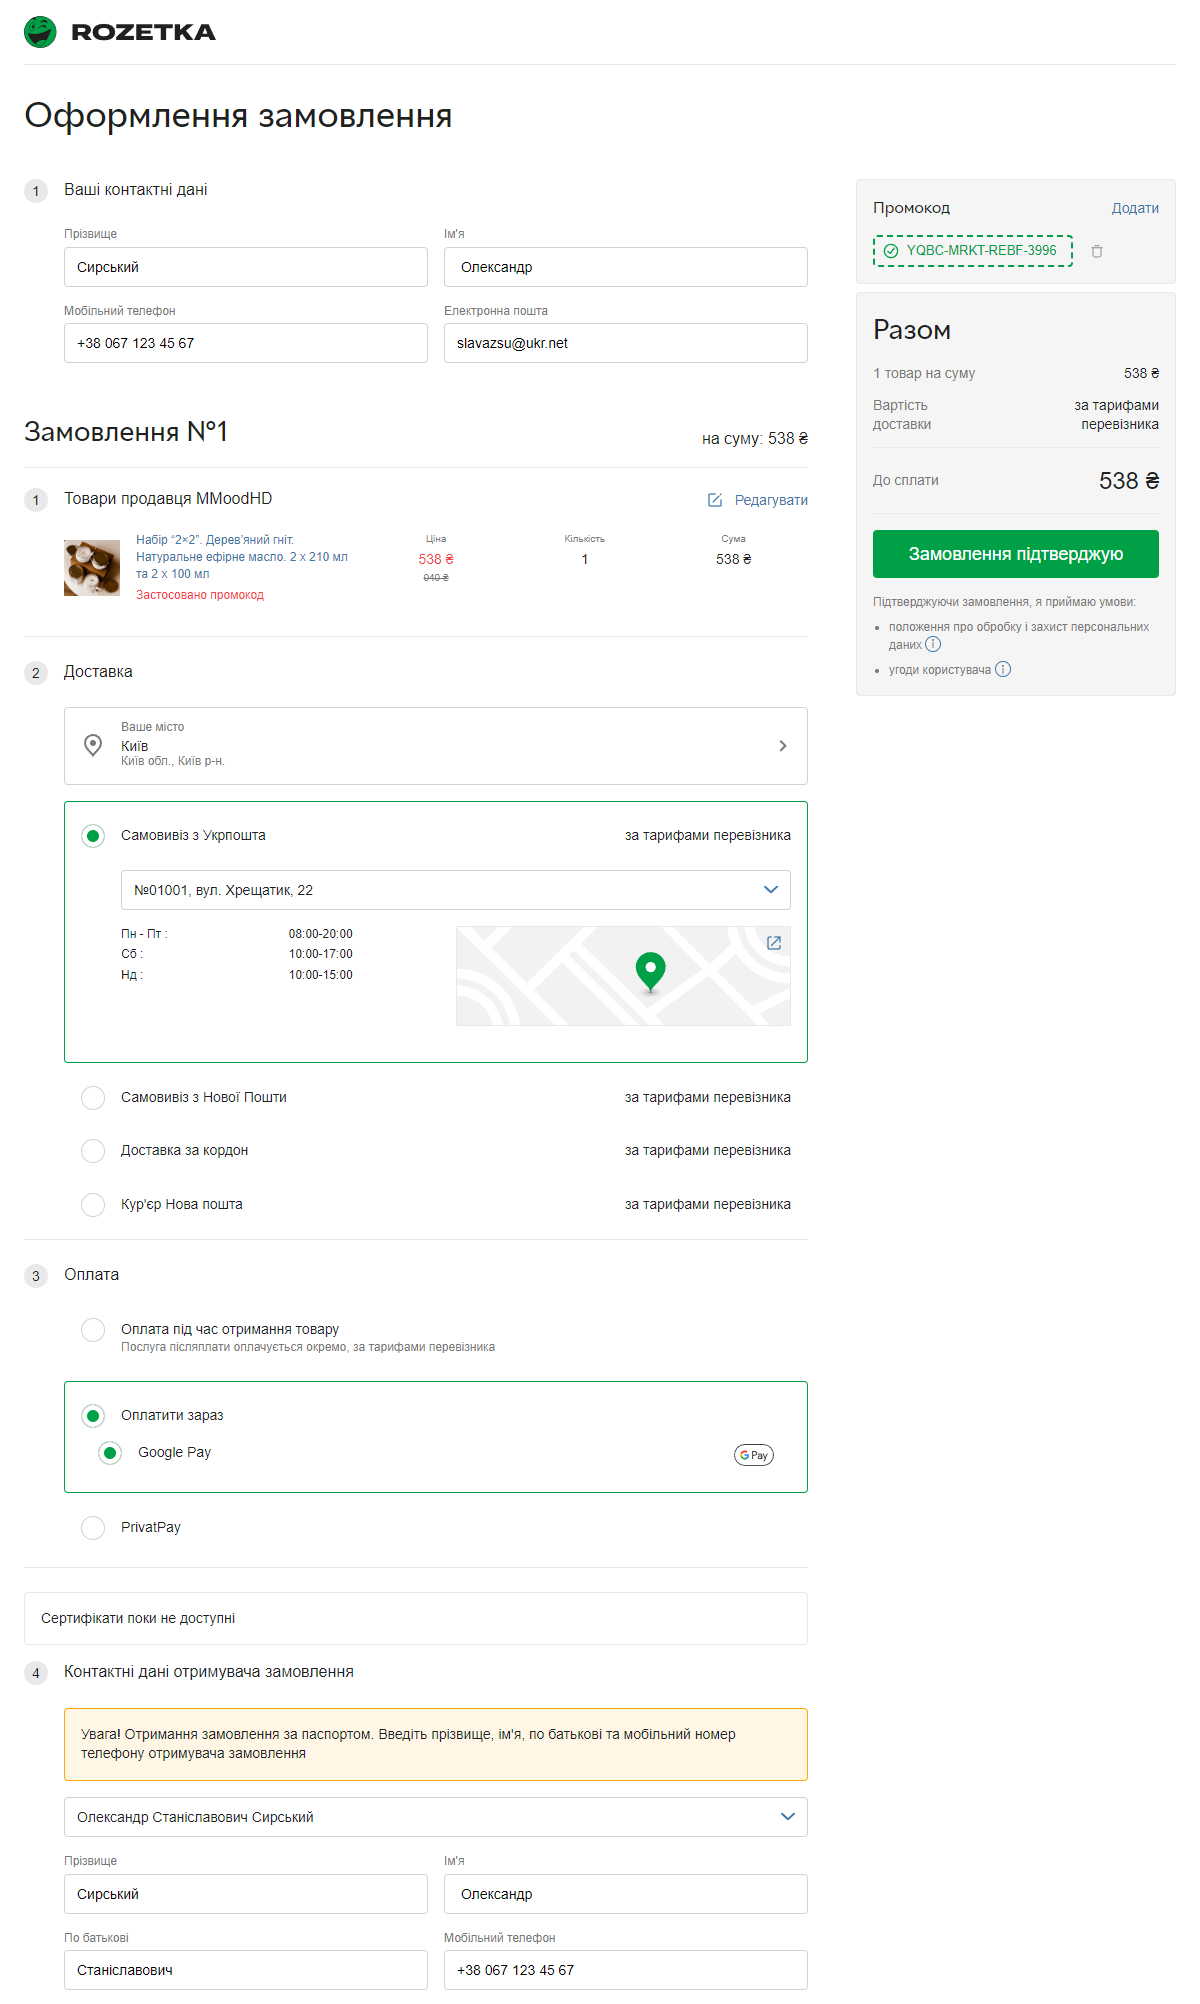Click the Застосовано промокод red label

[200, 595]
